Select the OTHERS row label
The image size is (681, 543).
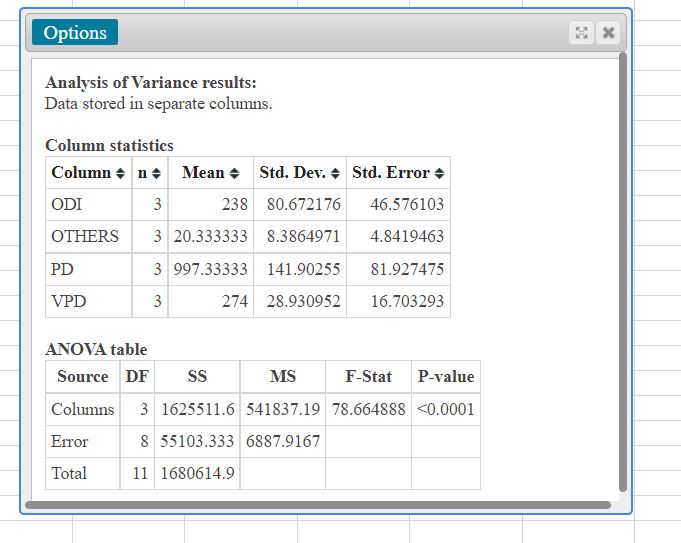[85, 236]
